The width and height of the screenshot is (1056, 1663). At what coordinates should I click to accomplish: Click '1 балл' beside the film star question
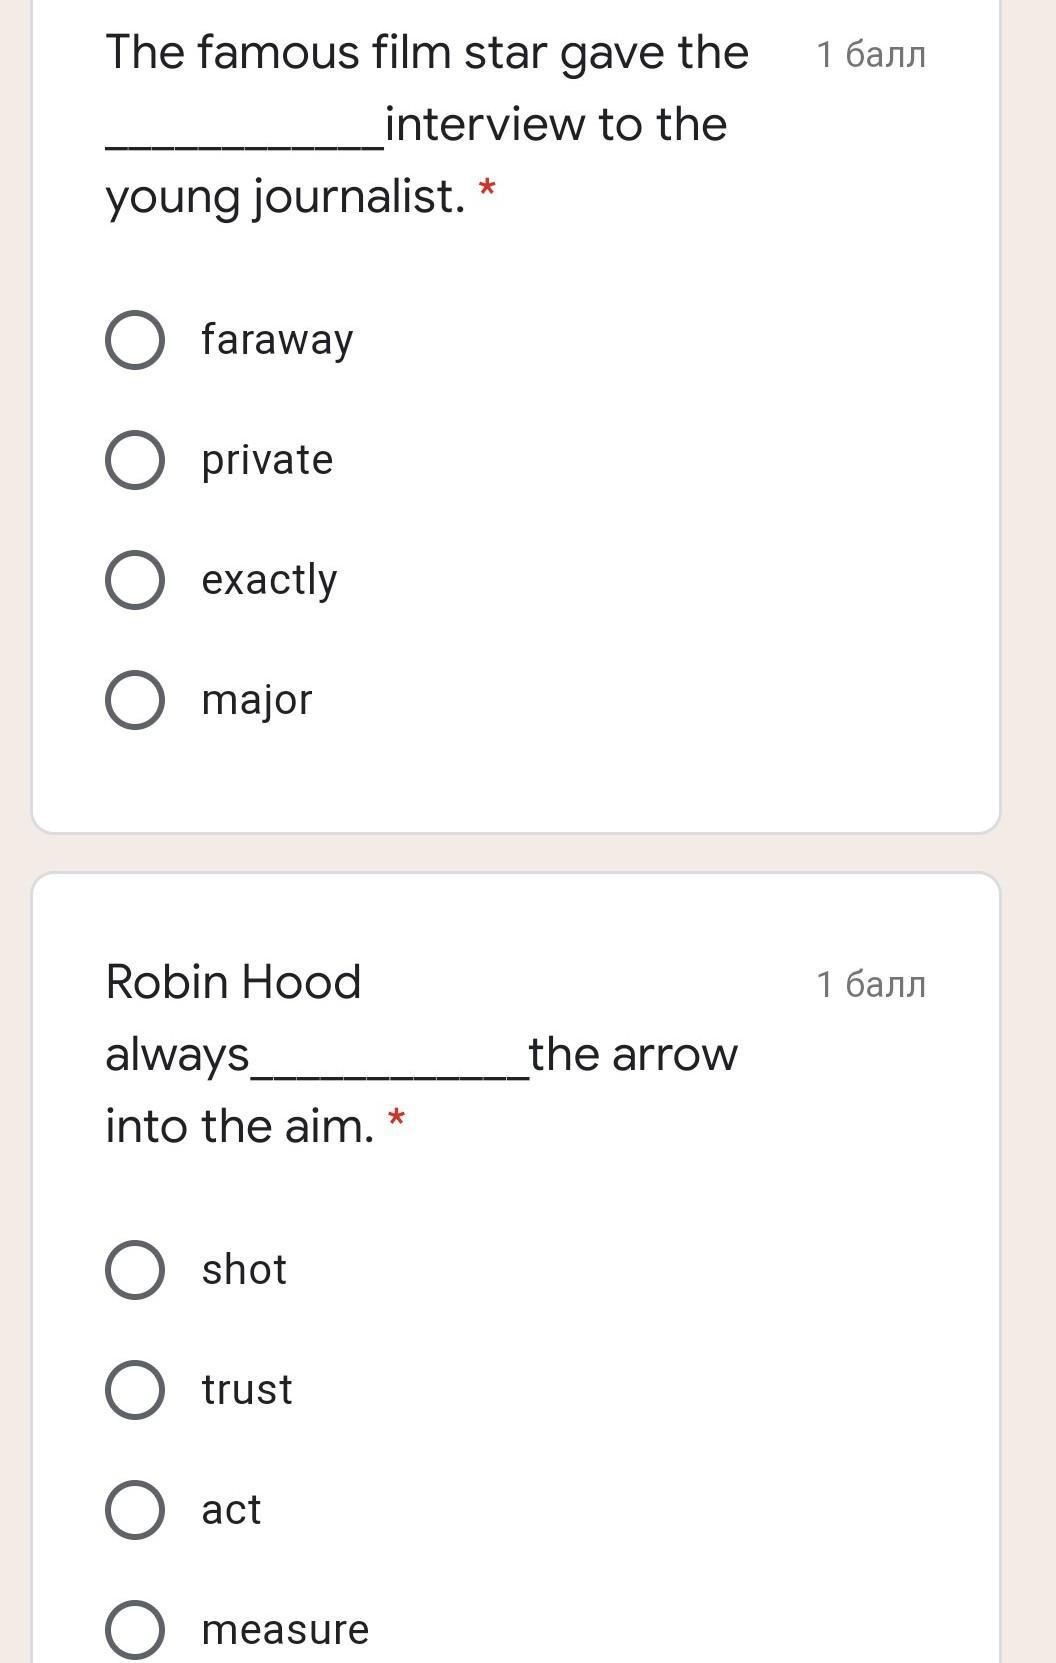[x=871, y=54]
